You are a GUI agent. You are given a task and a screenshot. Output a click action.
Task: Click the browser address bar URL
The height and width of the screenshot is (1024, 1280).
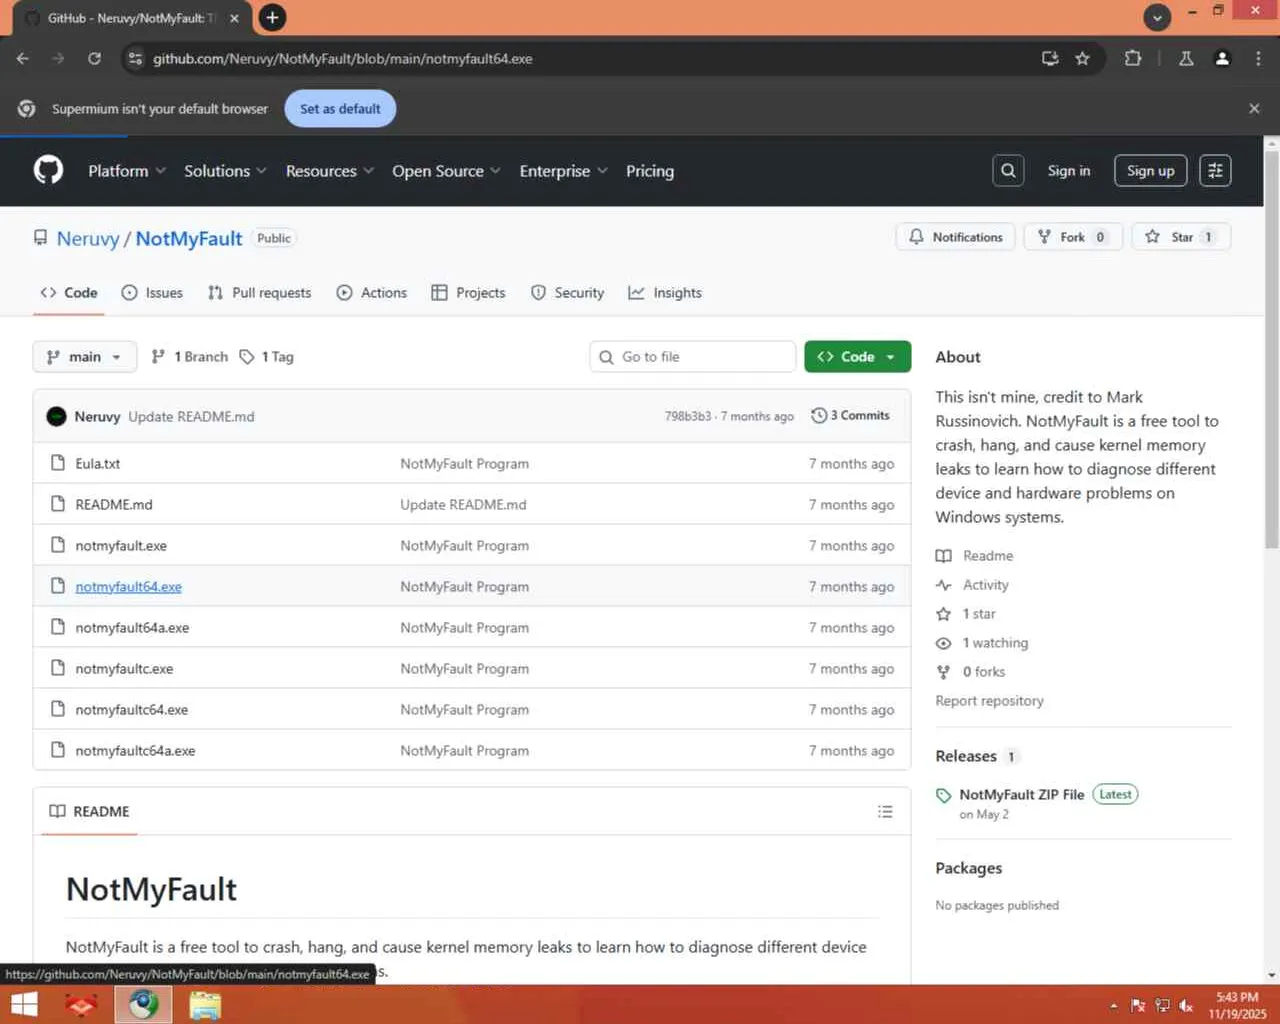tap(343, 58)
